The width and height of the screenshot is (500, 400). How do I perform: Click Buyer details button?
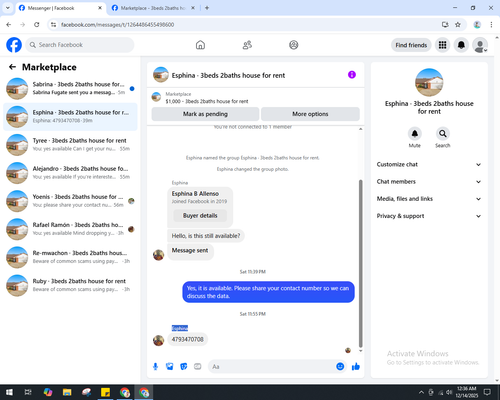[x=200, y=216]
